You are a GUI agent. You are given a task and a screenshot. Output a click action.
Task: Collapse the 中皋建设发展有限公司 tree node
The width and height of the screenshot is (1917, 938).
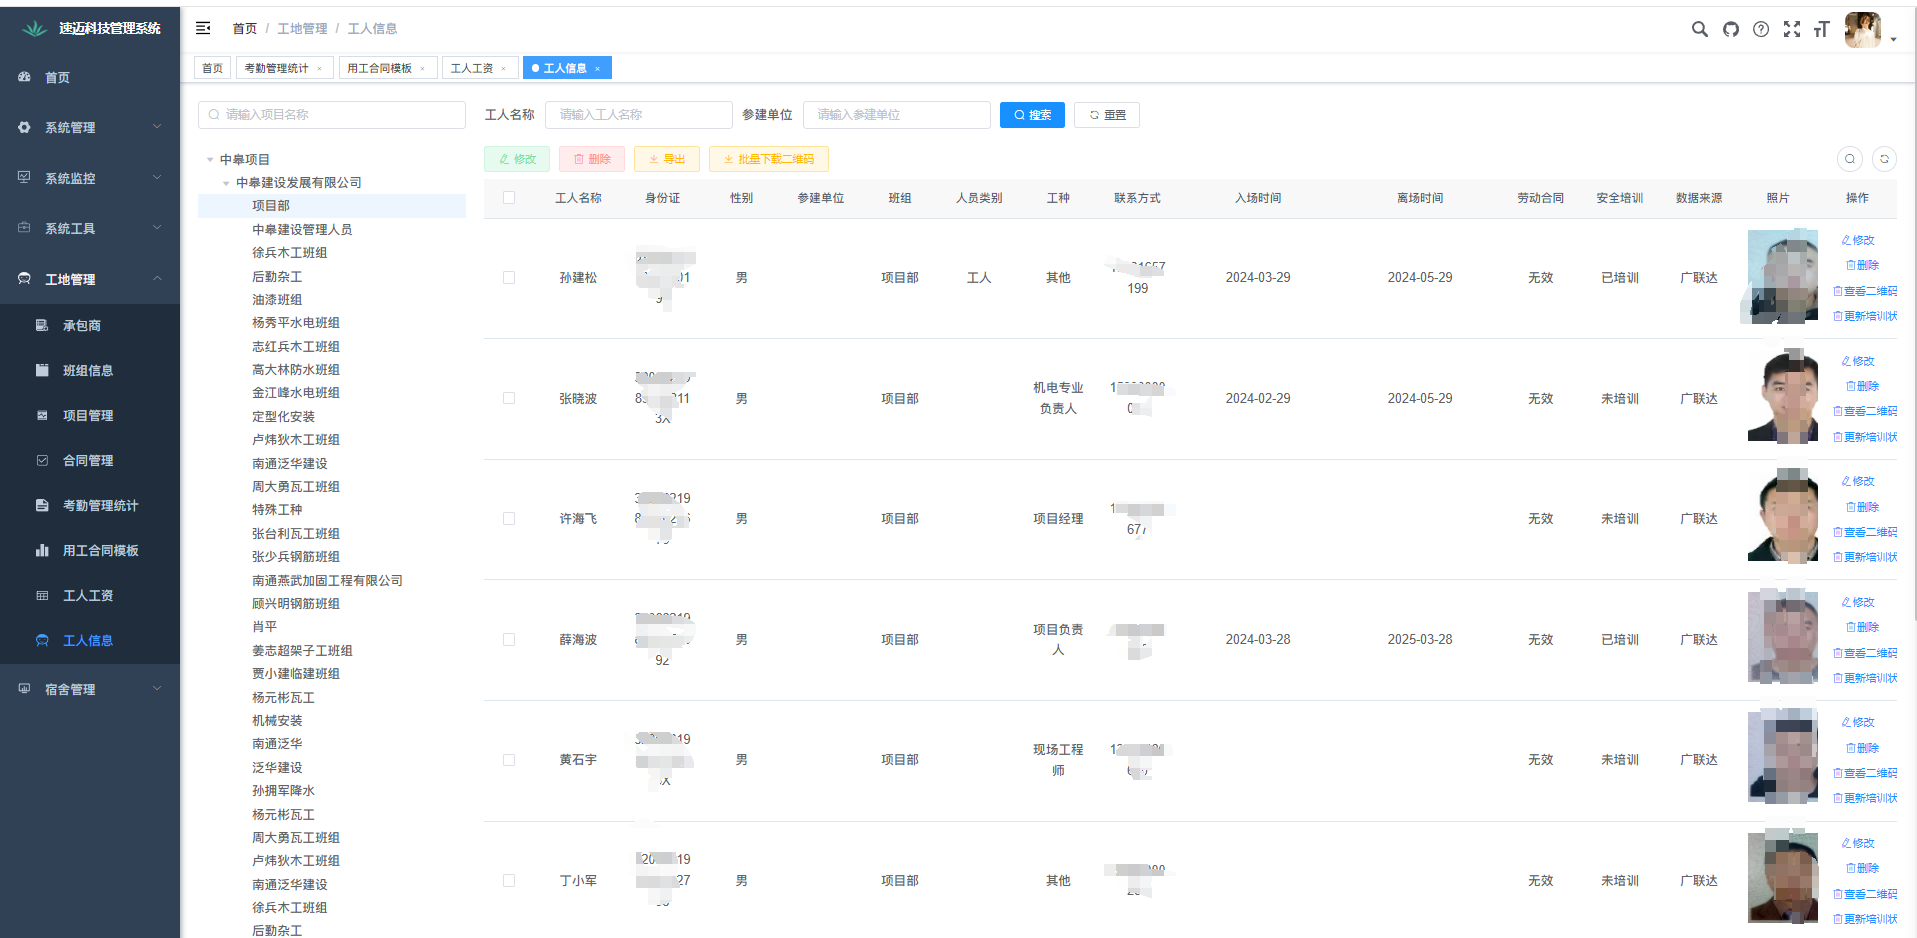point(226,183)
